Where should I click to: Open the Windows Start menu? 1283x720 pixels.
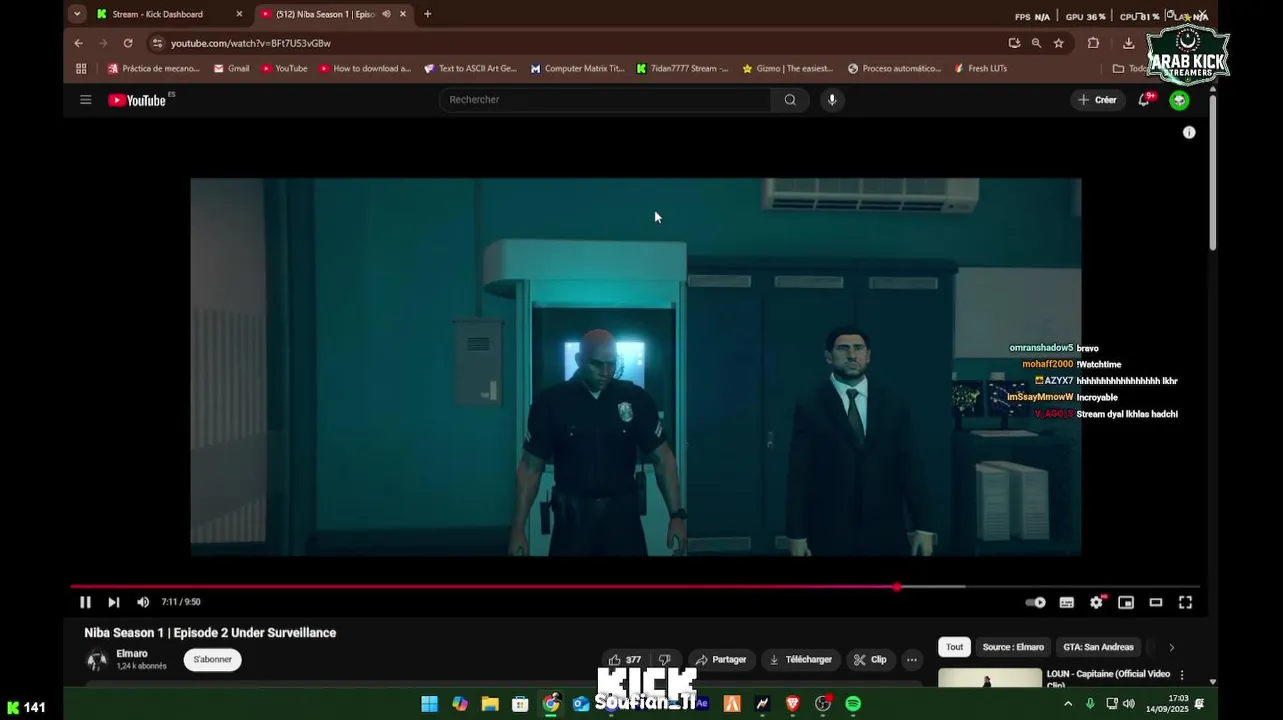[x=429, y=704]
